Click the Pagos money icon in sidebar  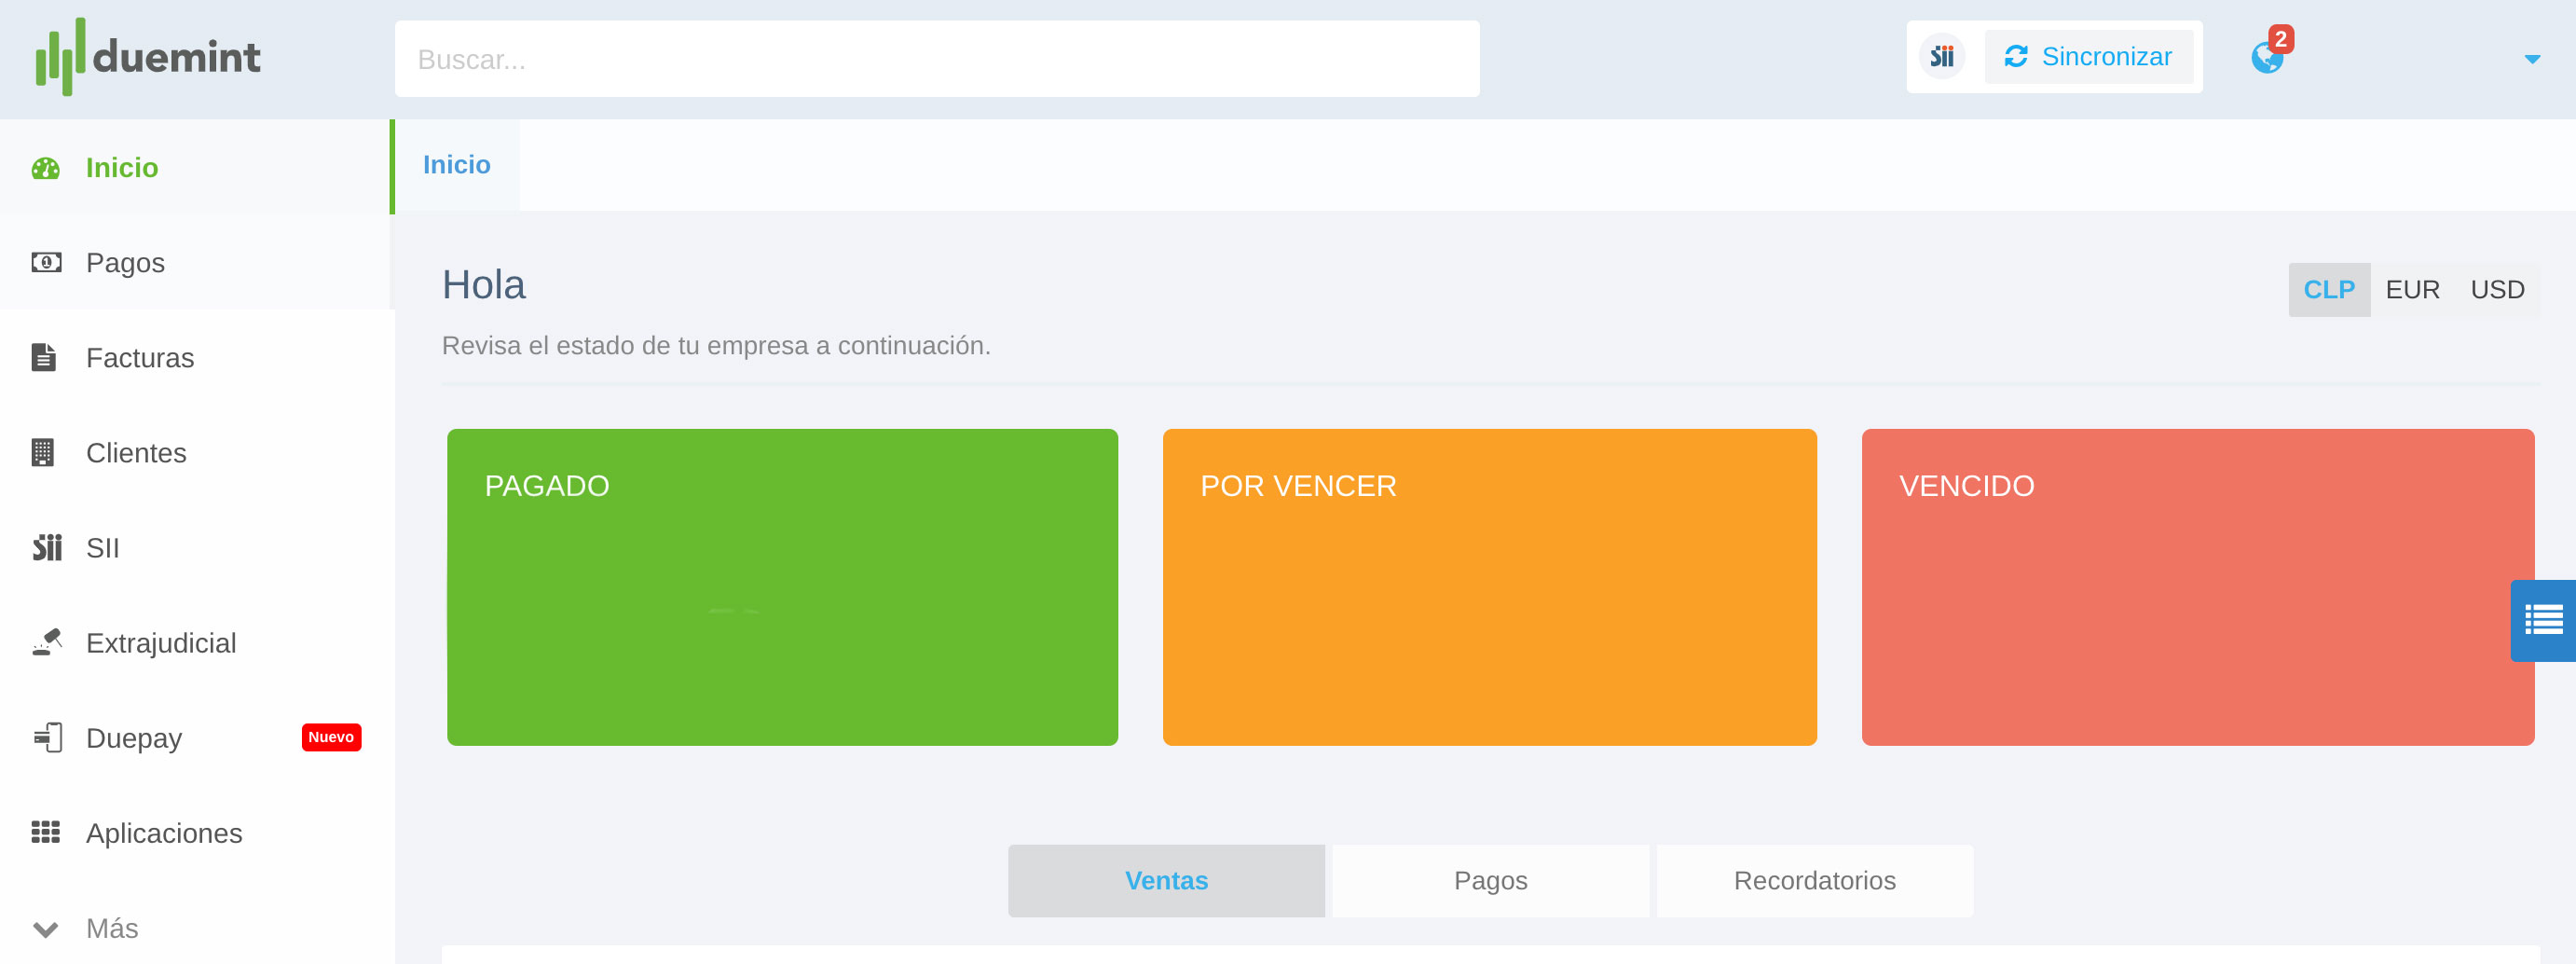[46, 263]
